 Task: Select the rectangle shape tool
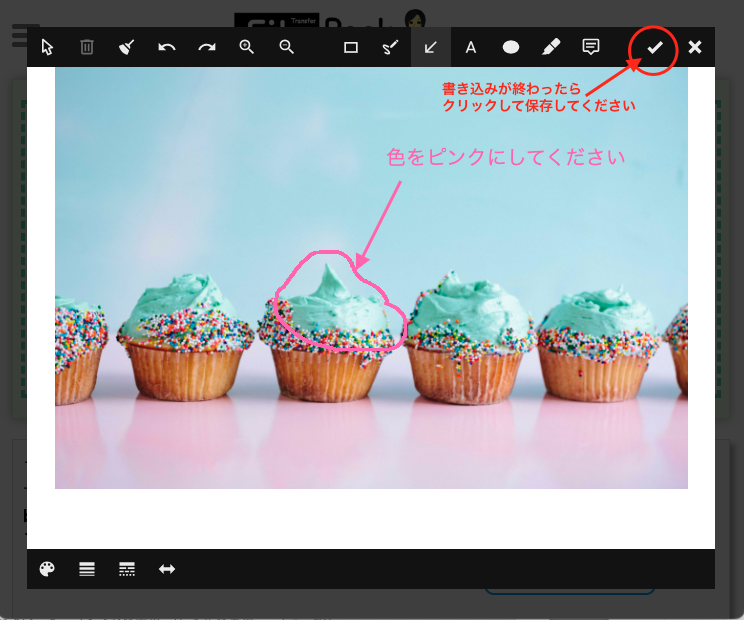[x=351, y=47]
